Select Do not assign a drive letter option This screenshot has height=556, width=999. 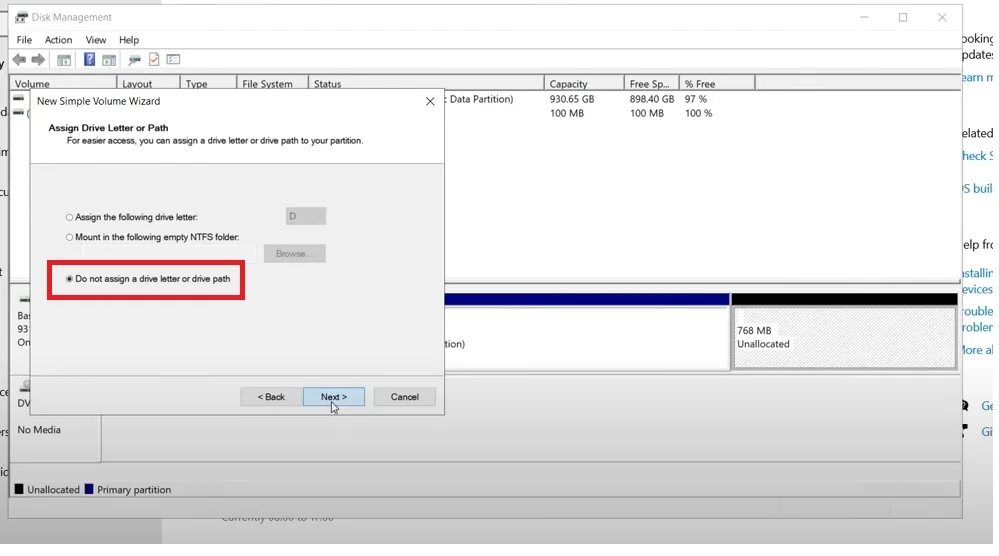tap(148, 279)
